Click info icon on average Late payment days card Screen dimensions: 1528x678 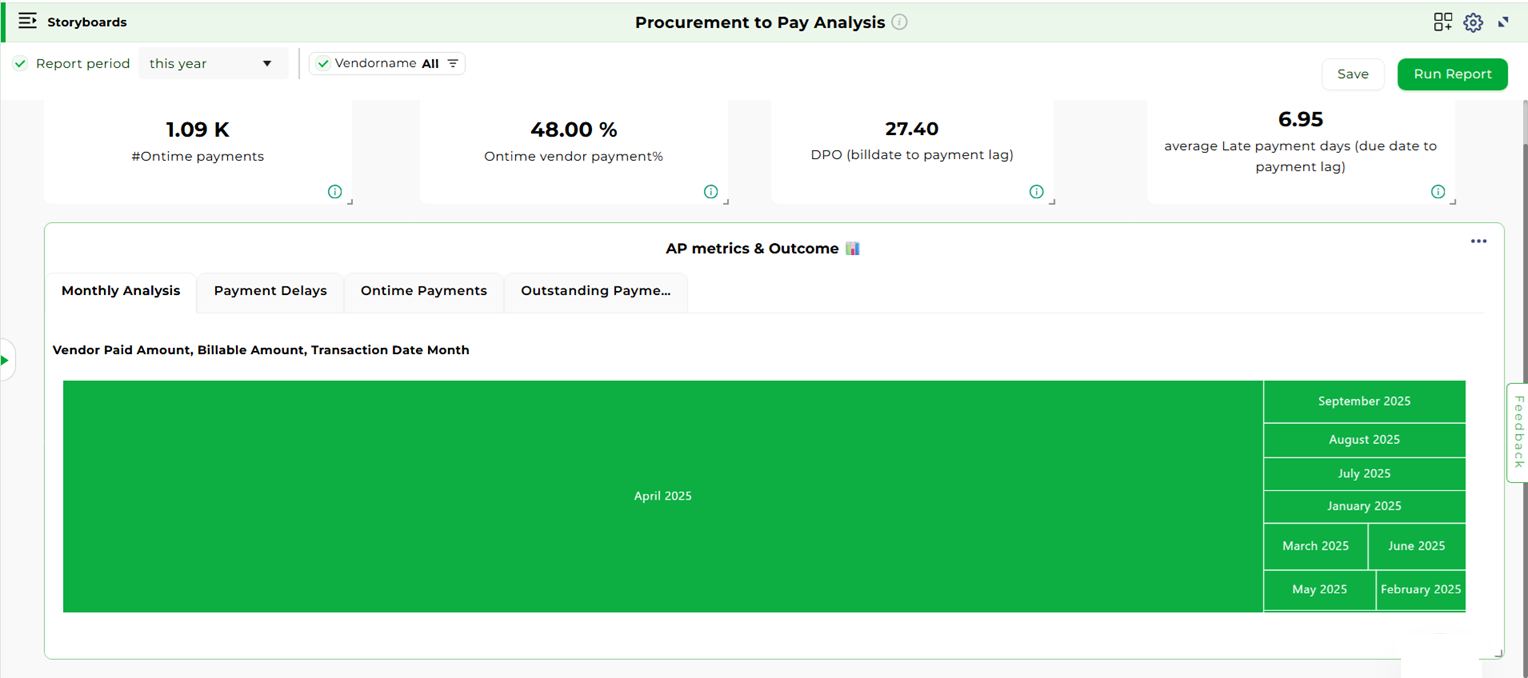pyautogui.click(x=1437, y=192)
